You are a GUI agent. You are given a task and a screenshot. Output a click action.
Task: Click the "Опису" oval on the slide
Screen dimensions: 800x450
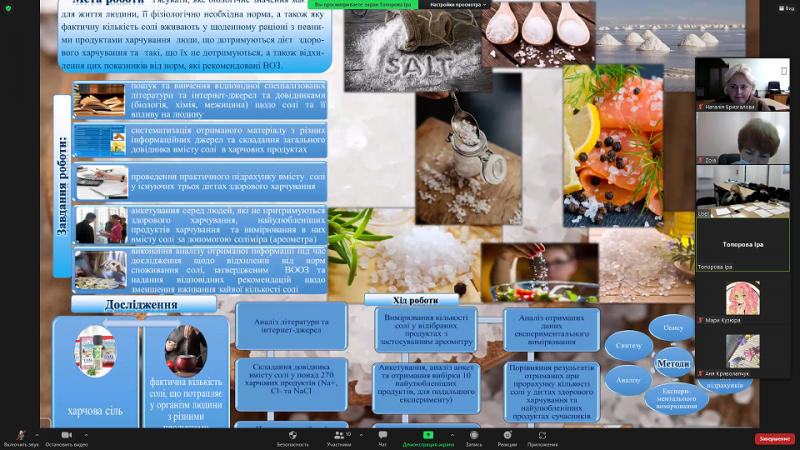pos(672,328)
